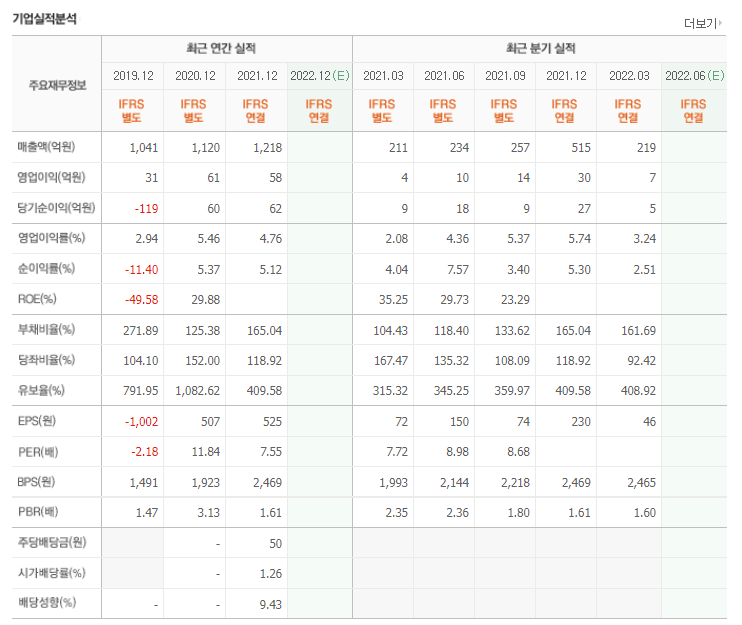742x625 pixels.
Task: Click the 2021.09 column header
Action: pyautogui.click(x=505, y=76)
